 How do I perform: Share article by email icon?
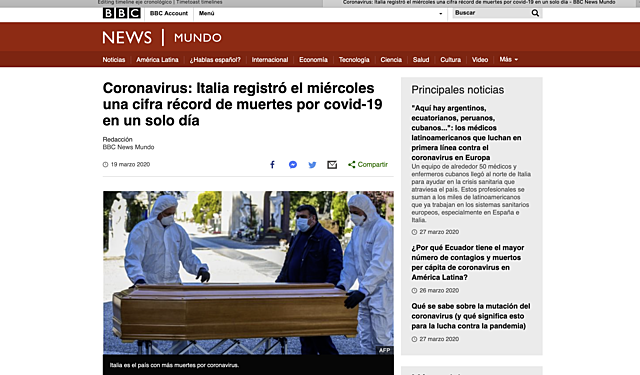[x=332, y=164]
